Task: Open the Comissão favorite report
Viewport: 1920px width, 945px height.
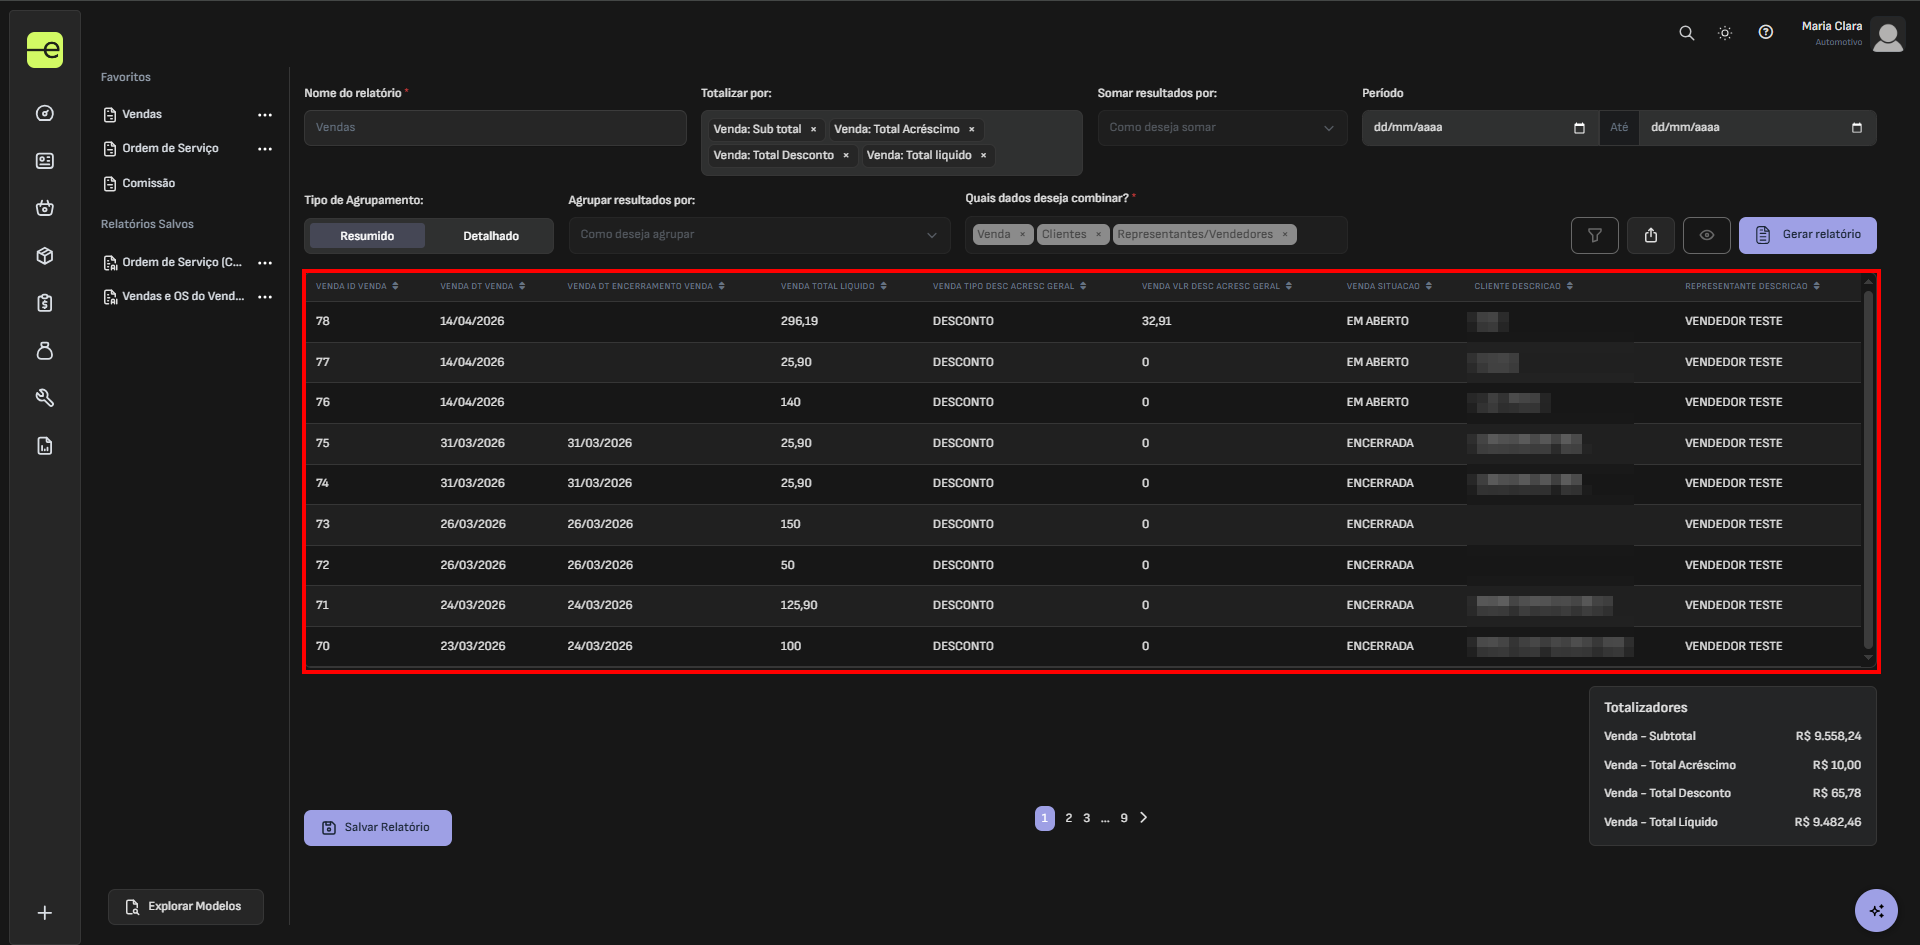Action: (148, 183)
